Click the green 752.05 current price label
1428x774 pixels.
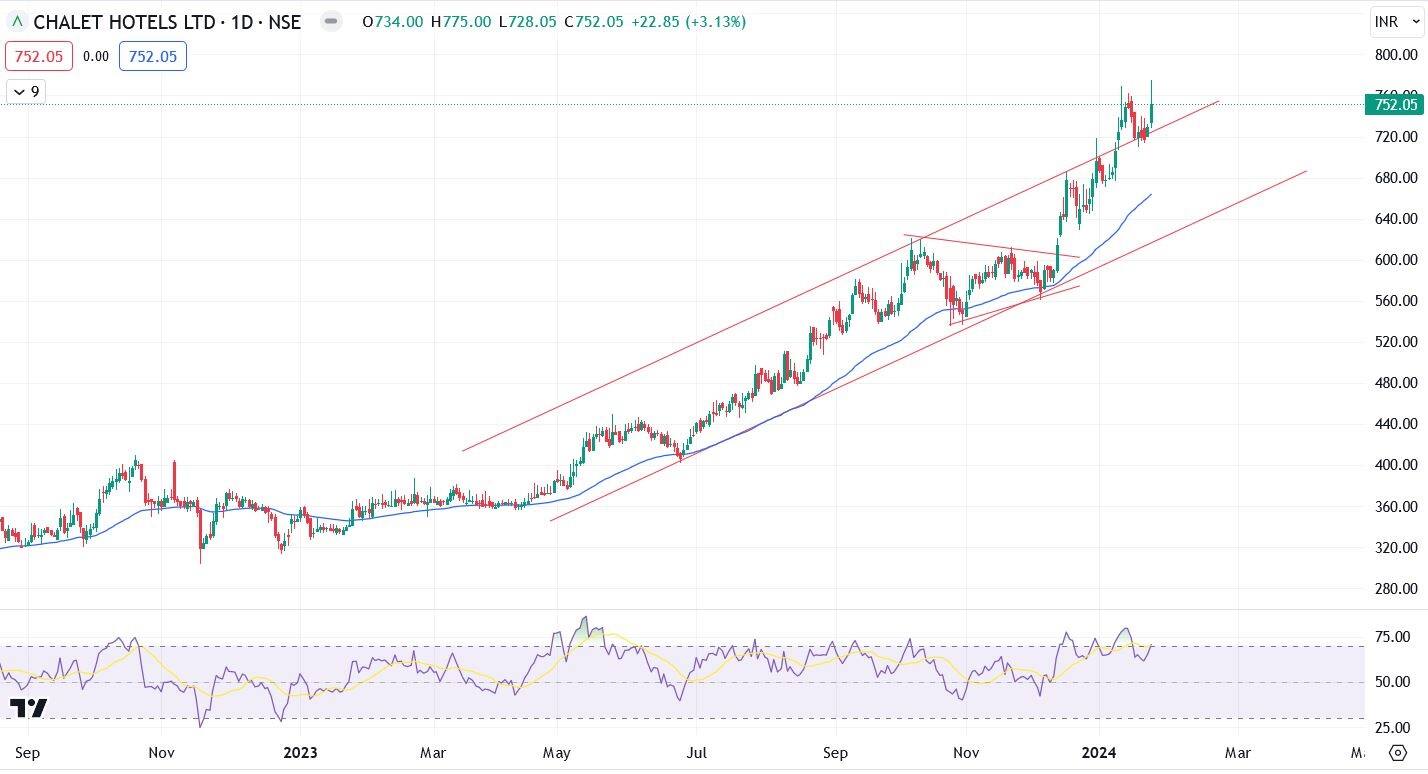[x=1394, y=105]
